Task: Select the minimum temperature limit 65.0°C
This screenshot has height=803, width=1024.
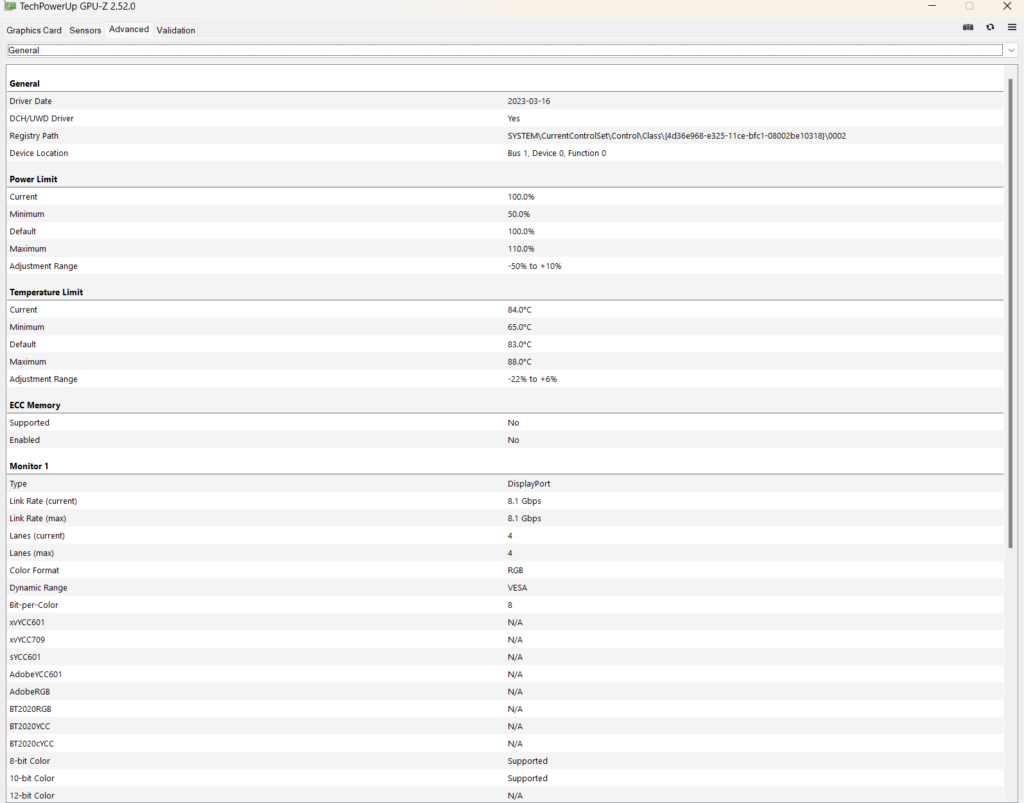Action: point(520,327)
